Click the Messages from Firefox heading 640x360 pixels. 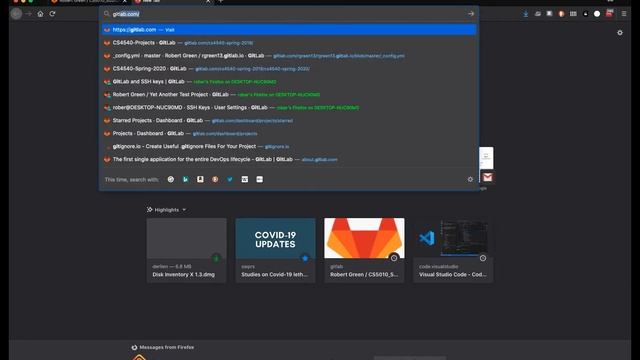pyautogui.click(x=167, y=347)
